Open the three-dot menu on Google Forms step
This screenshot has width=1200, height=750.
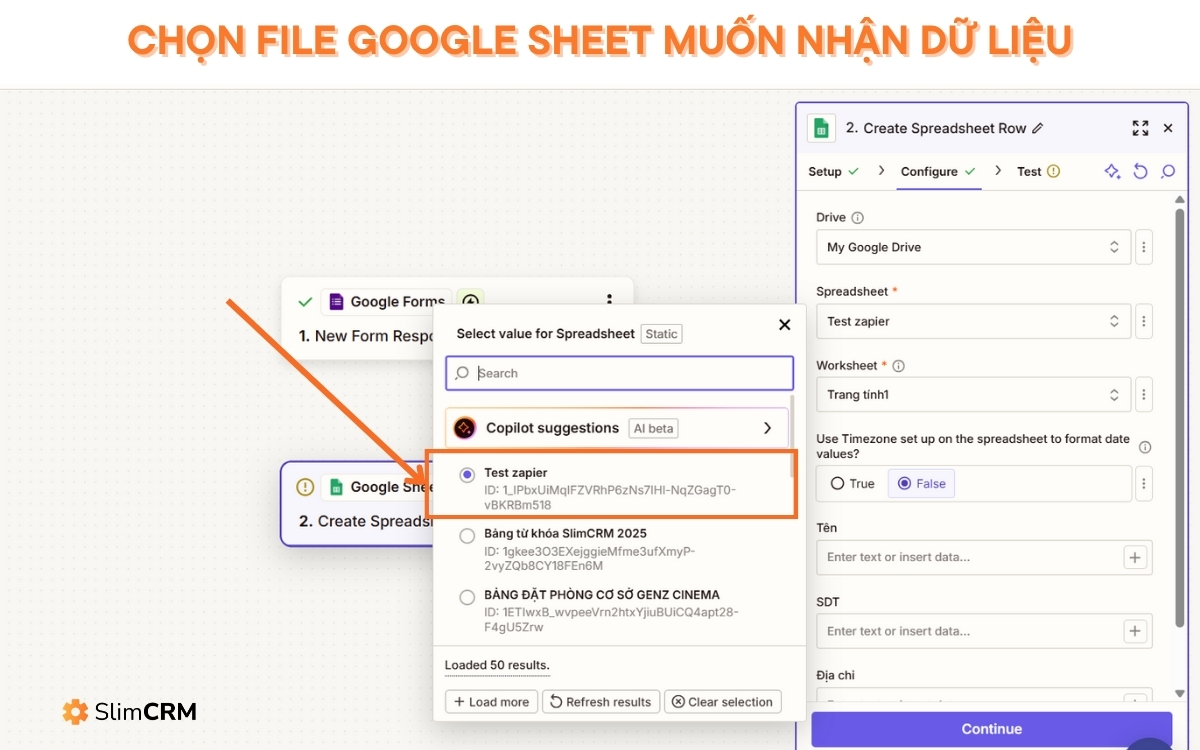point(609,301)
